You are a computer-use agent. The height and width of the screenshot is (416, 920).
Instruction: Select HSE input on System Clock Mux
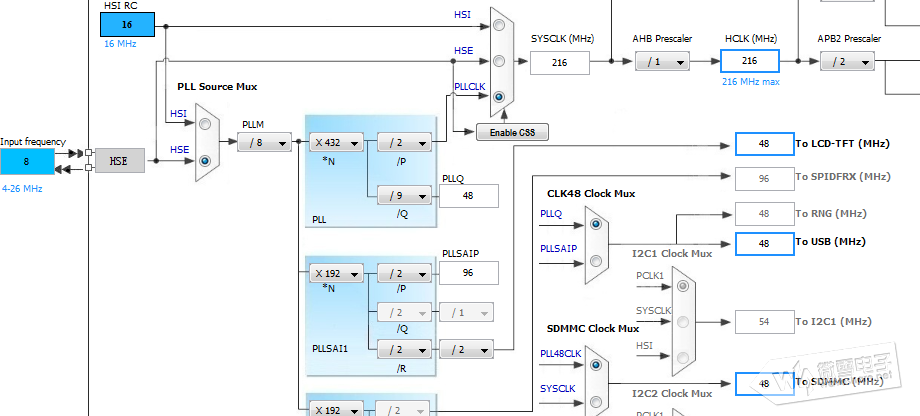point(498,59)
